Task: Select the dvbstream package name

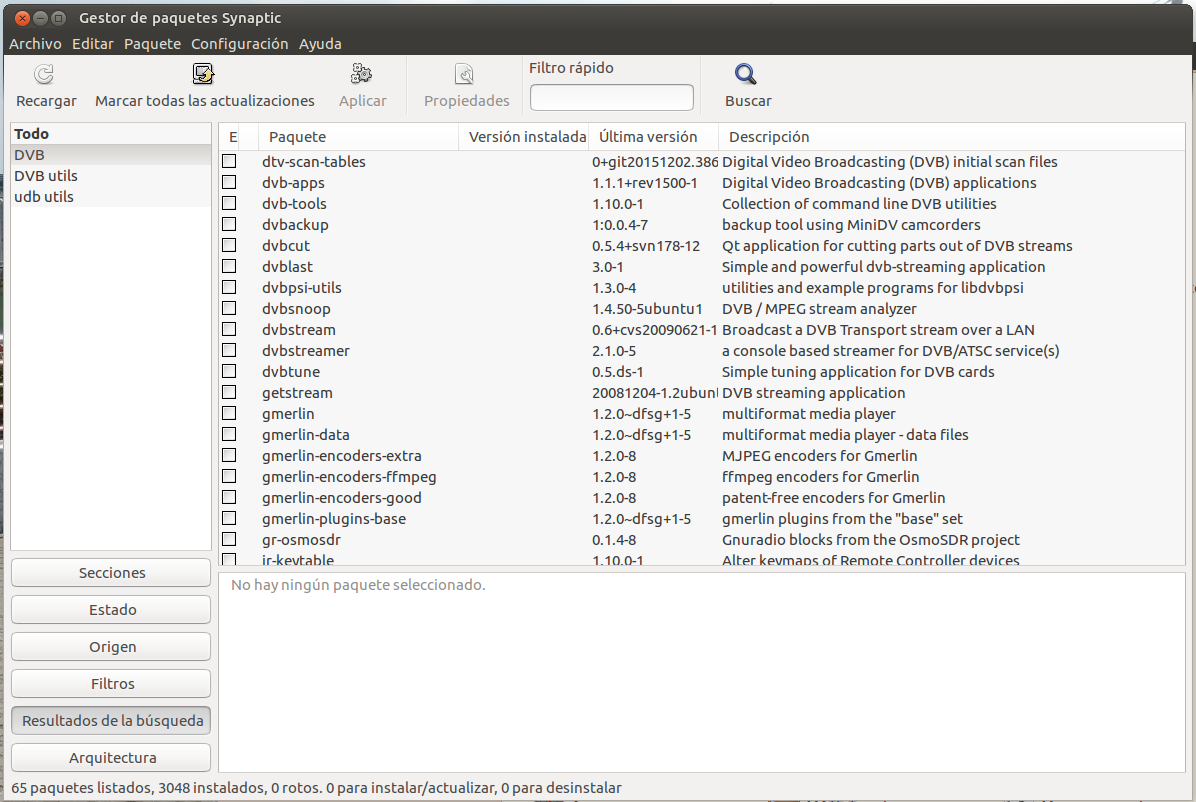Action: tap(298, 330)
